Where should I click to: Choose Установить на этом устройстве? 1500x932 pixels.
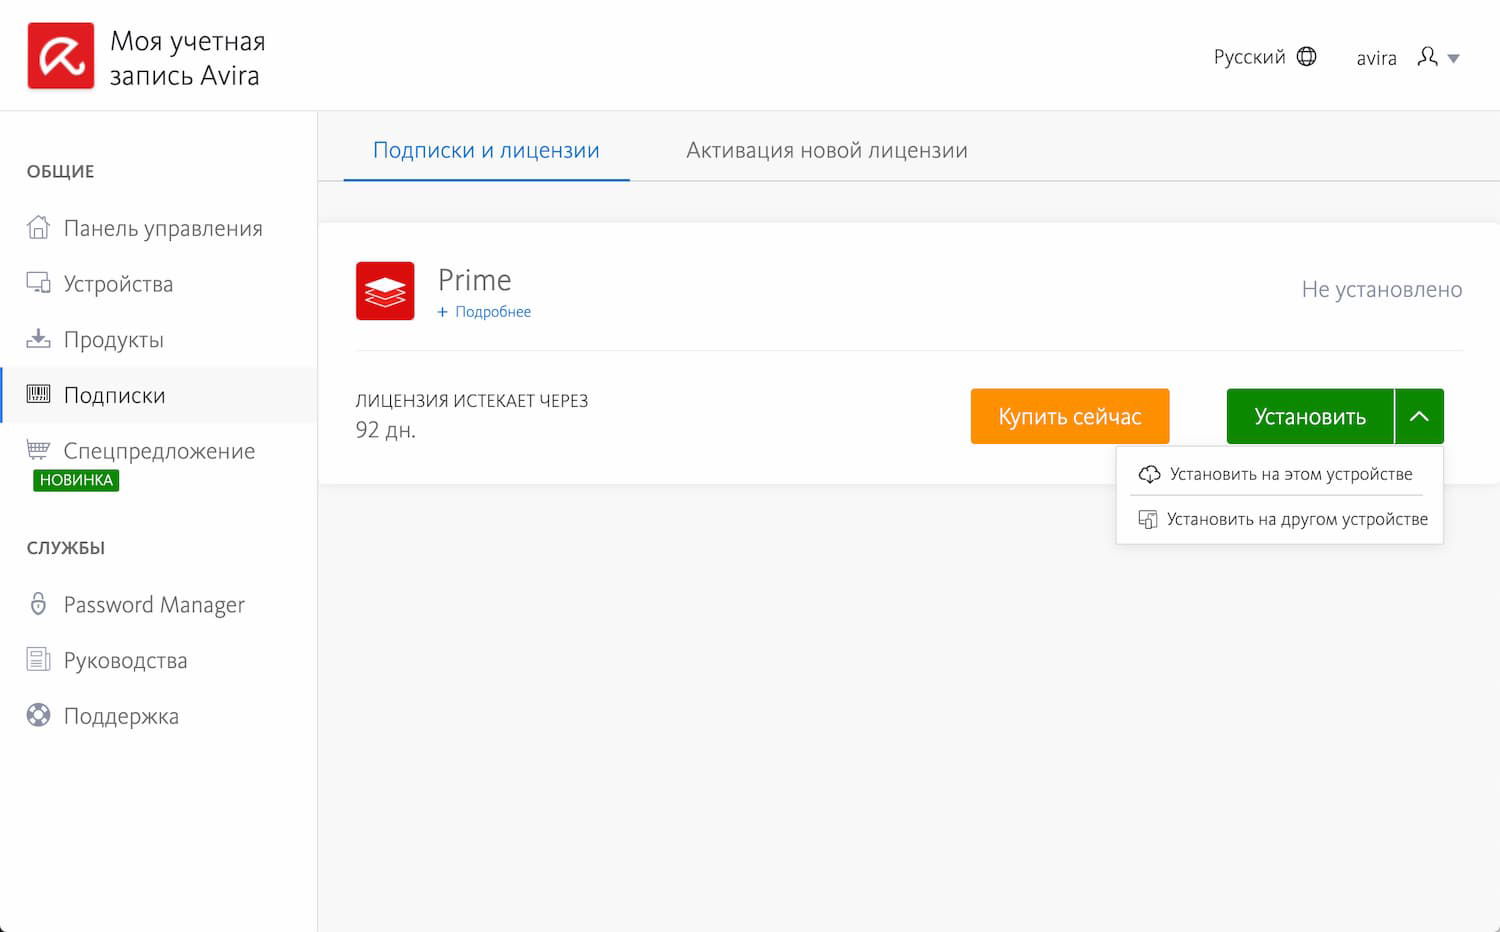click(x=1290, y=474)
